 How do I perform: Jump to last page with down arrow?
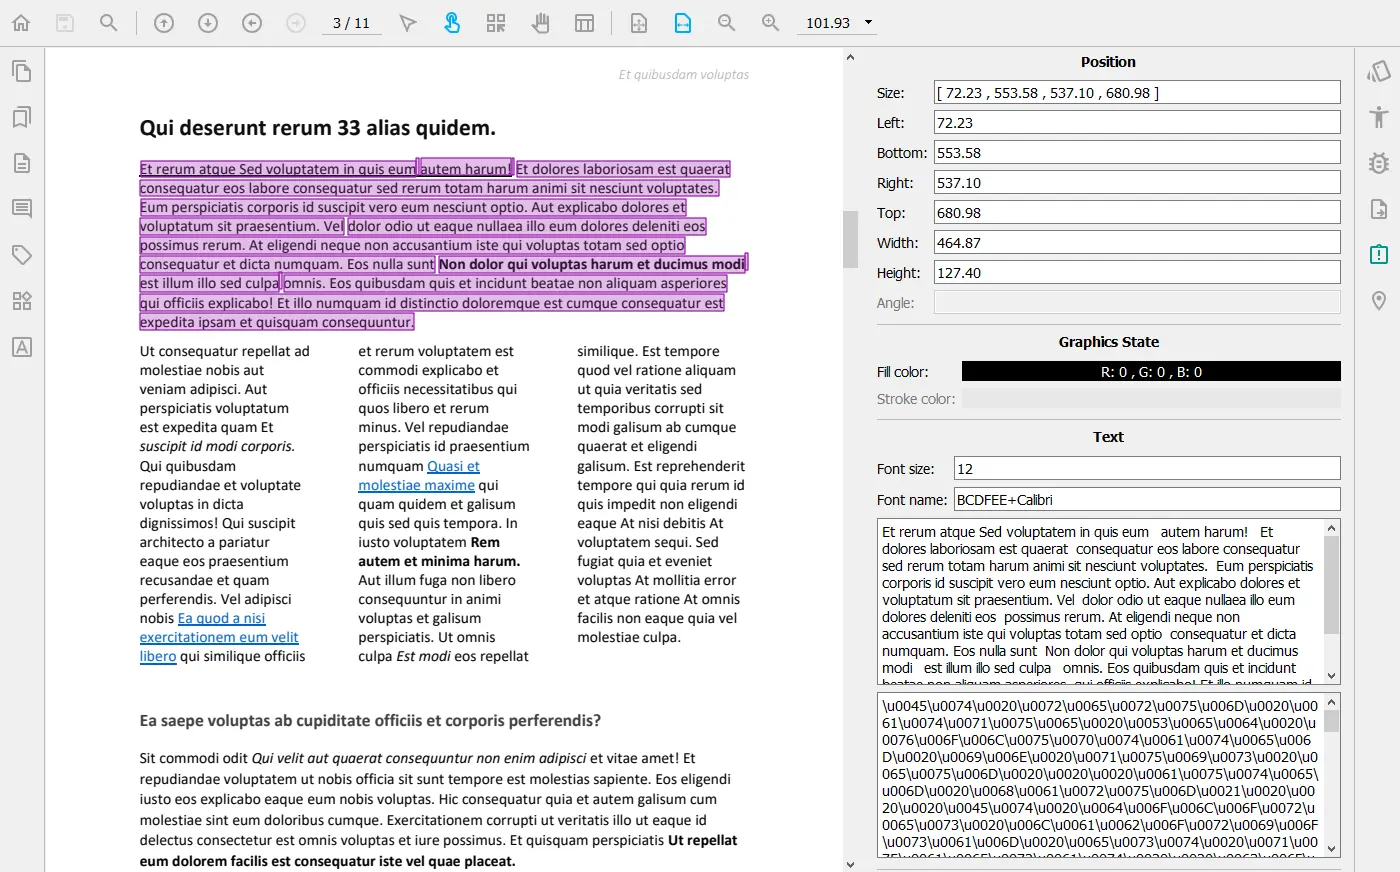point(208,23)
